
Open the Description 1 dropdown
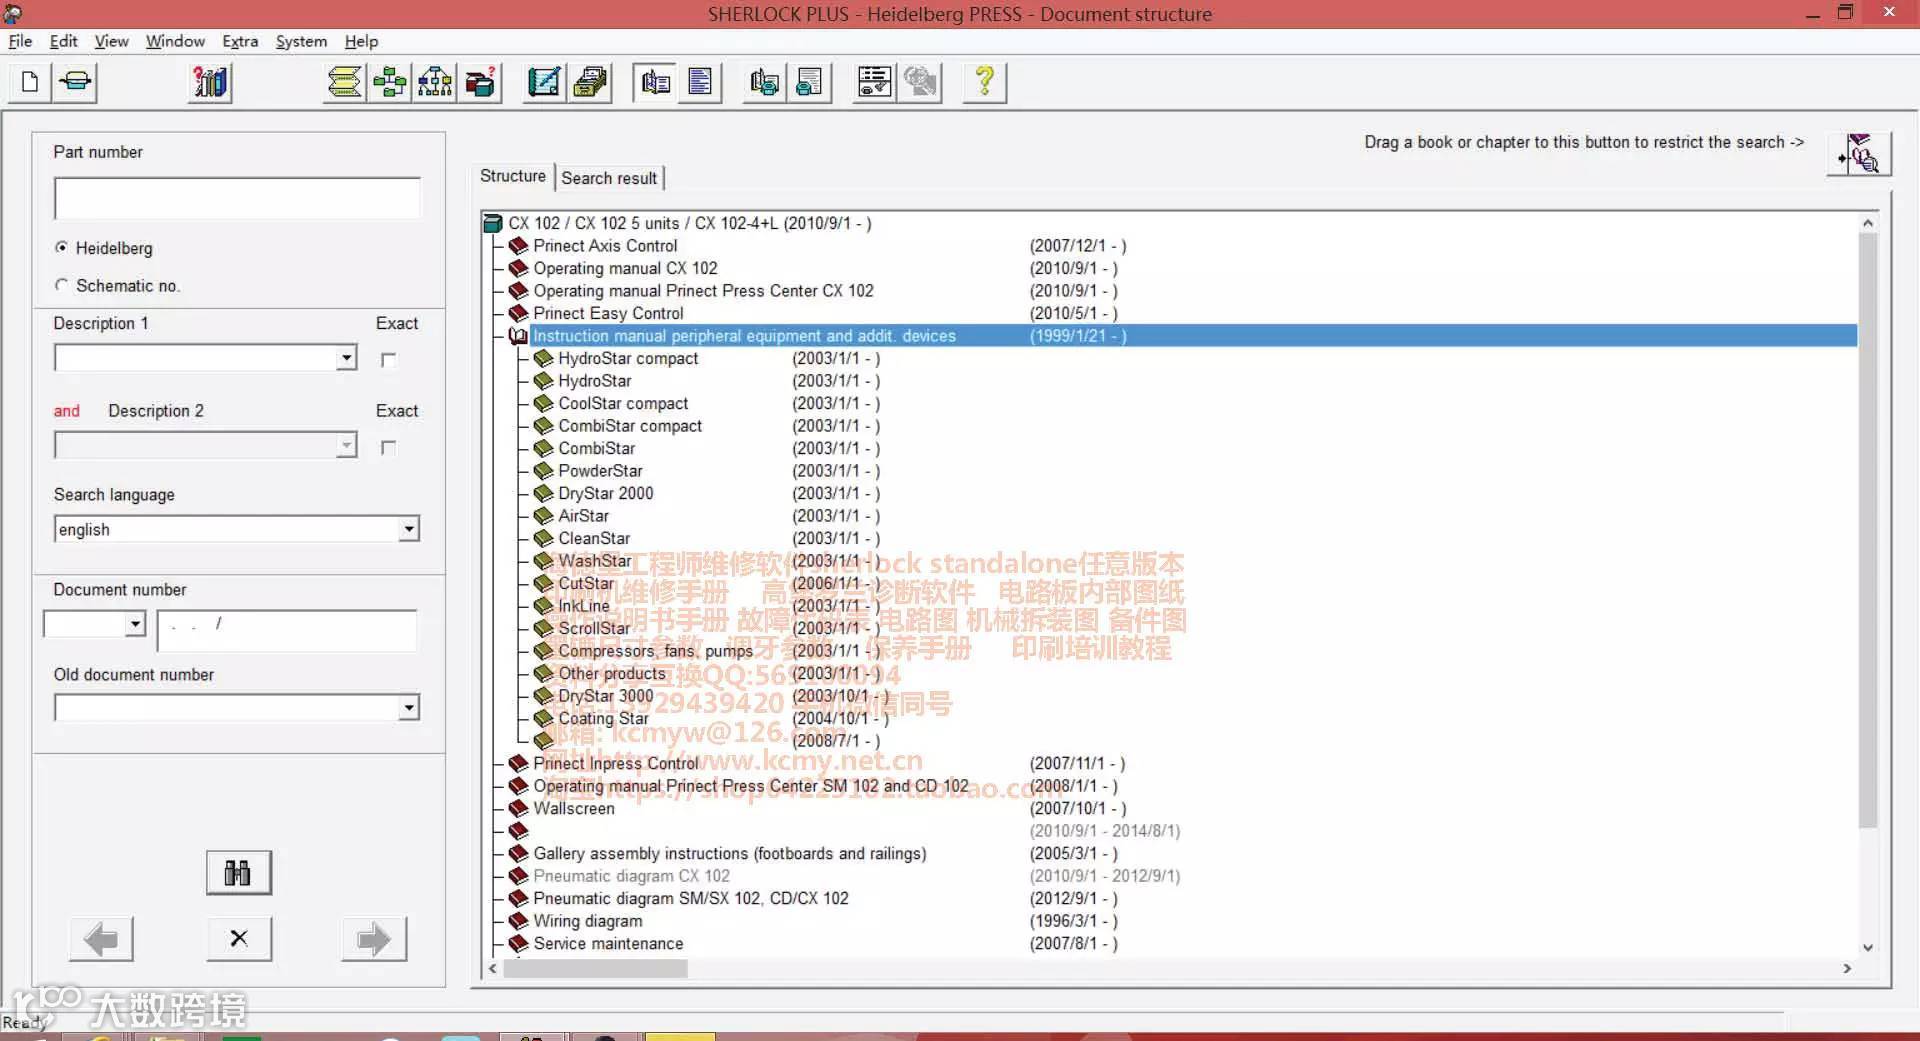[x=346, y=358]
